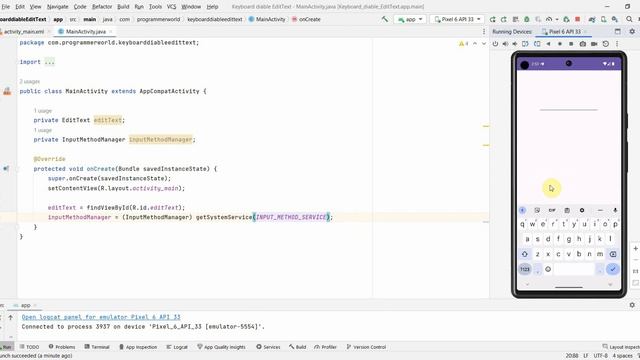
Task: Take an emulator screenshot with the camera icon
Action: pos(583,44)
